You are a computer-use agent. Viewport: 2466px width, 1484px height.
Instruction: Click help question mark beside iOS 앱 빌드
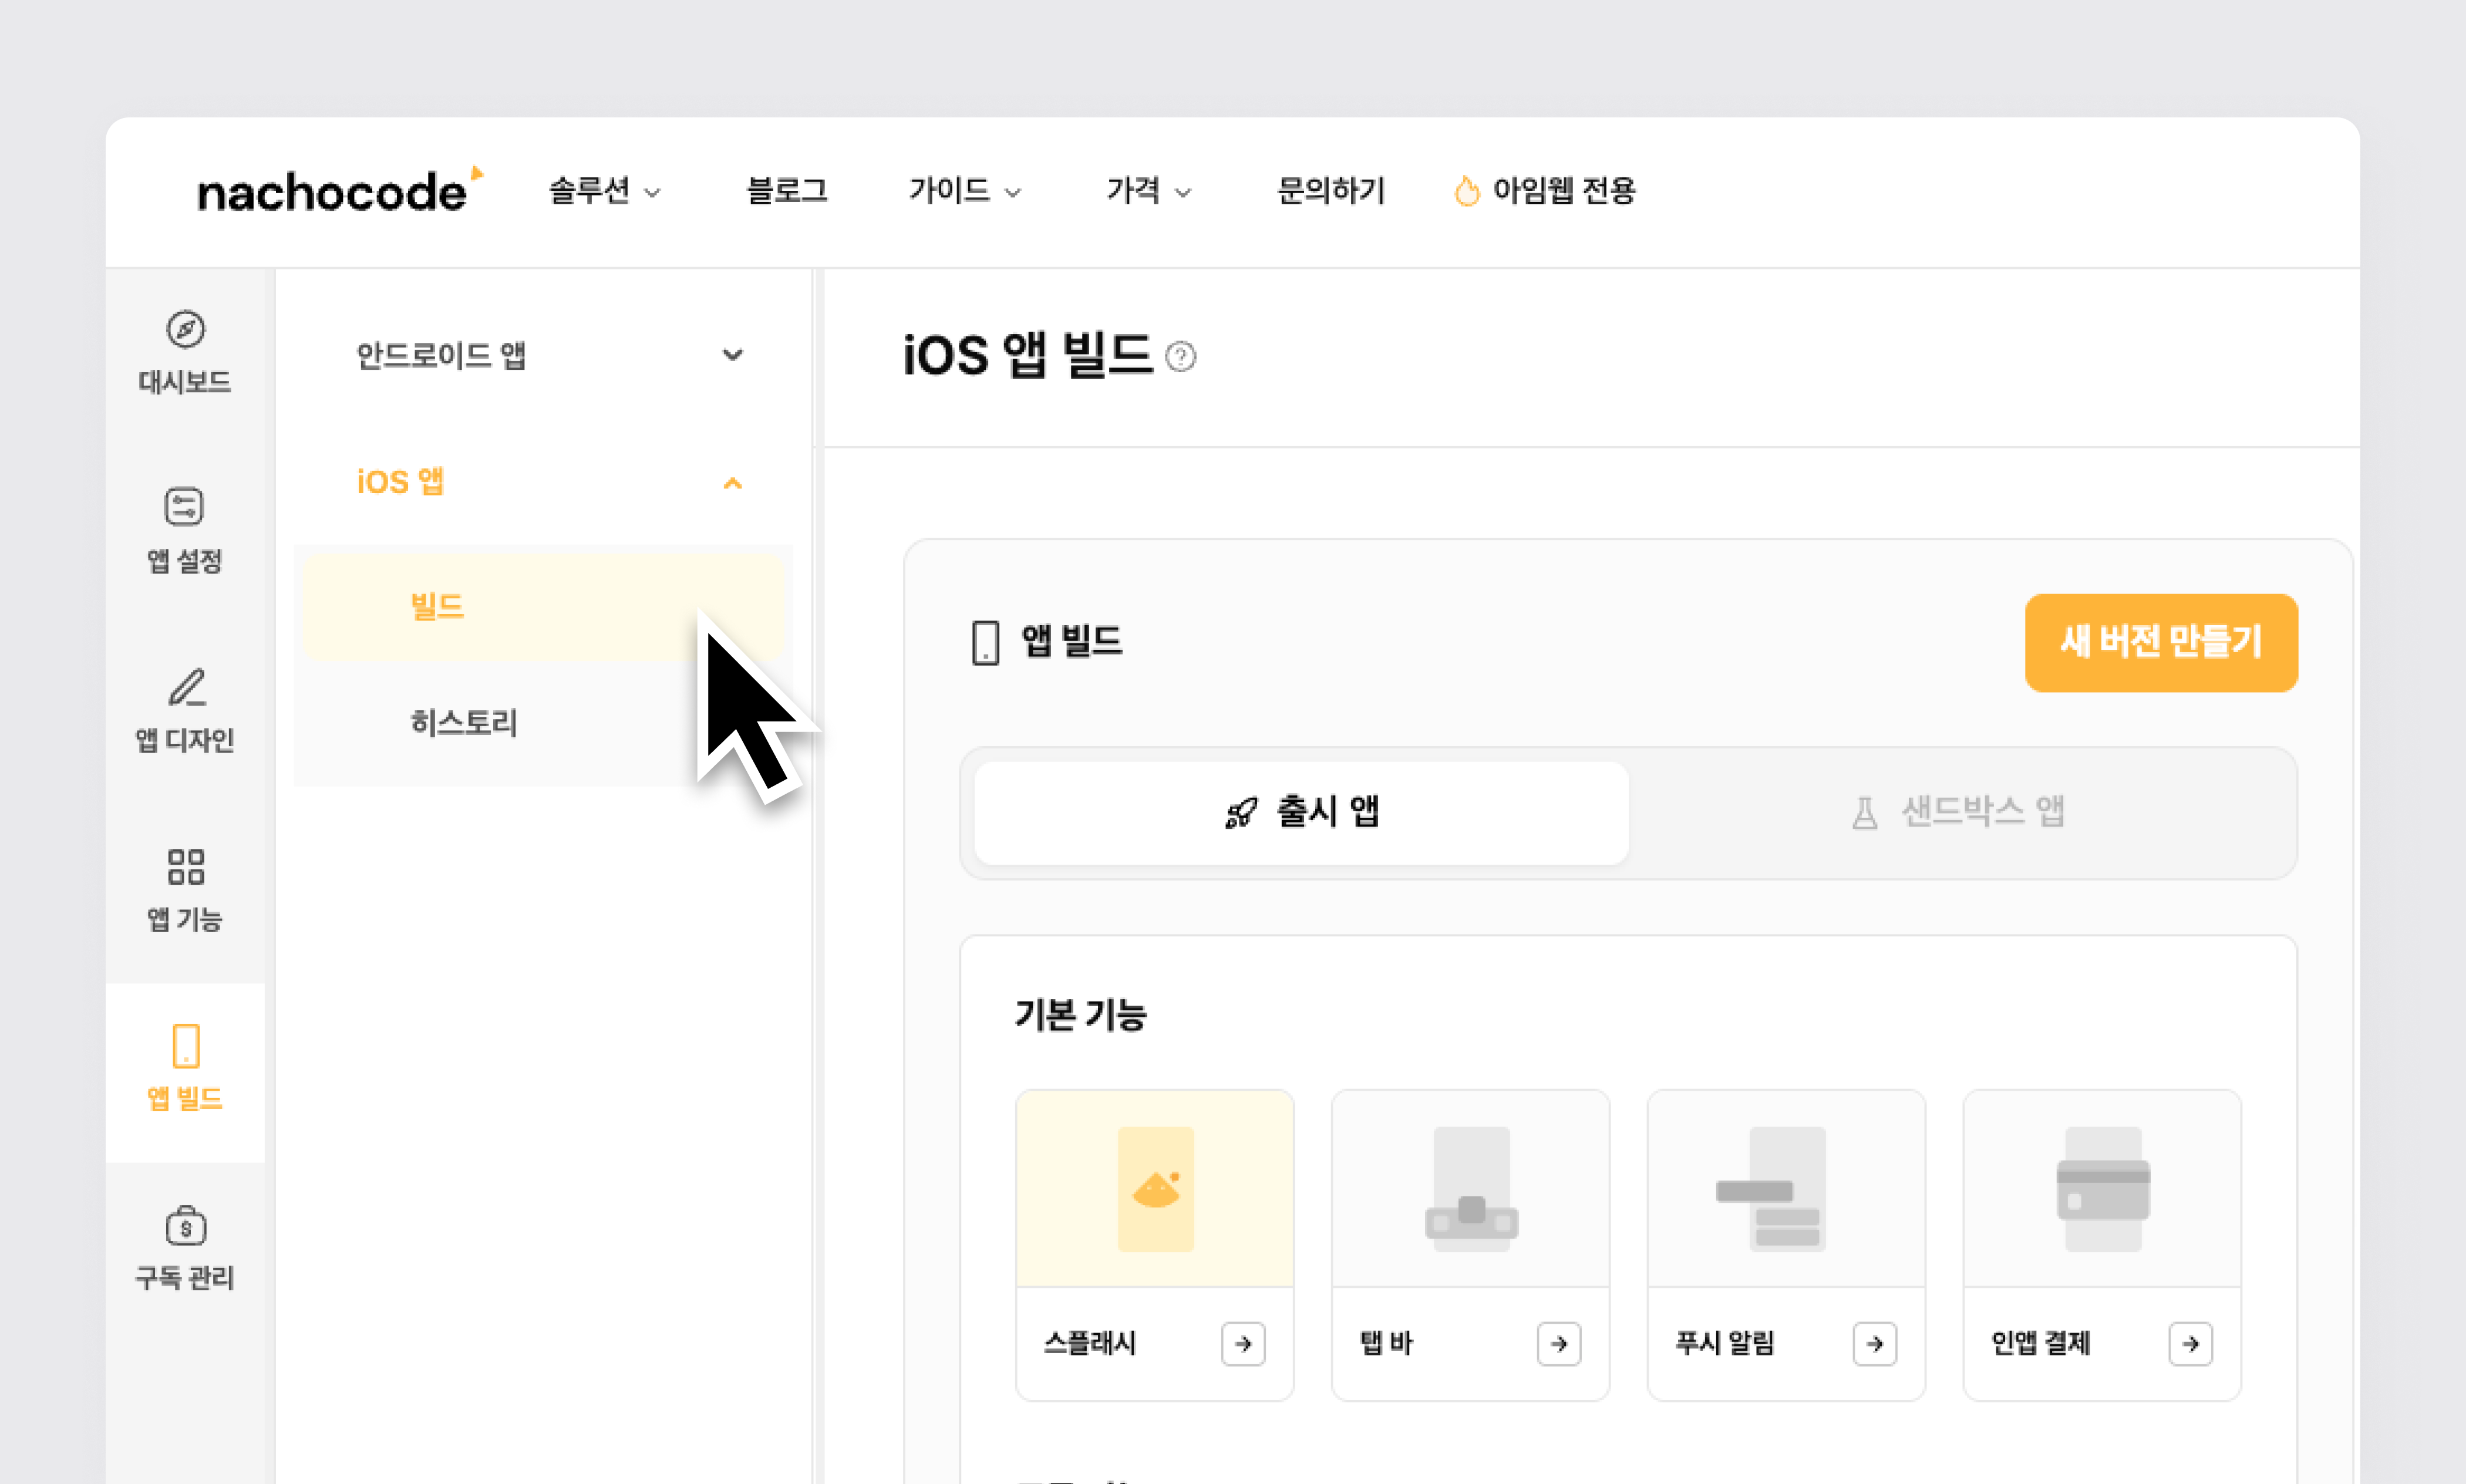pos(1181,357)
